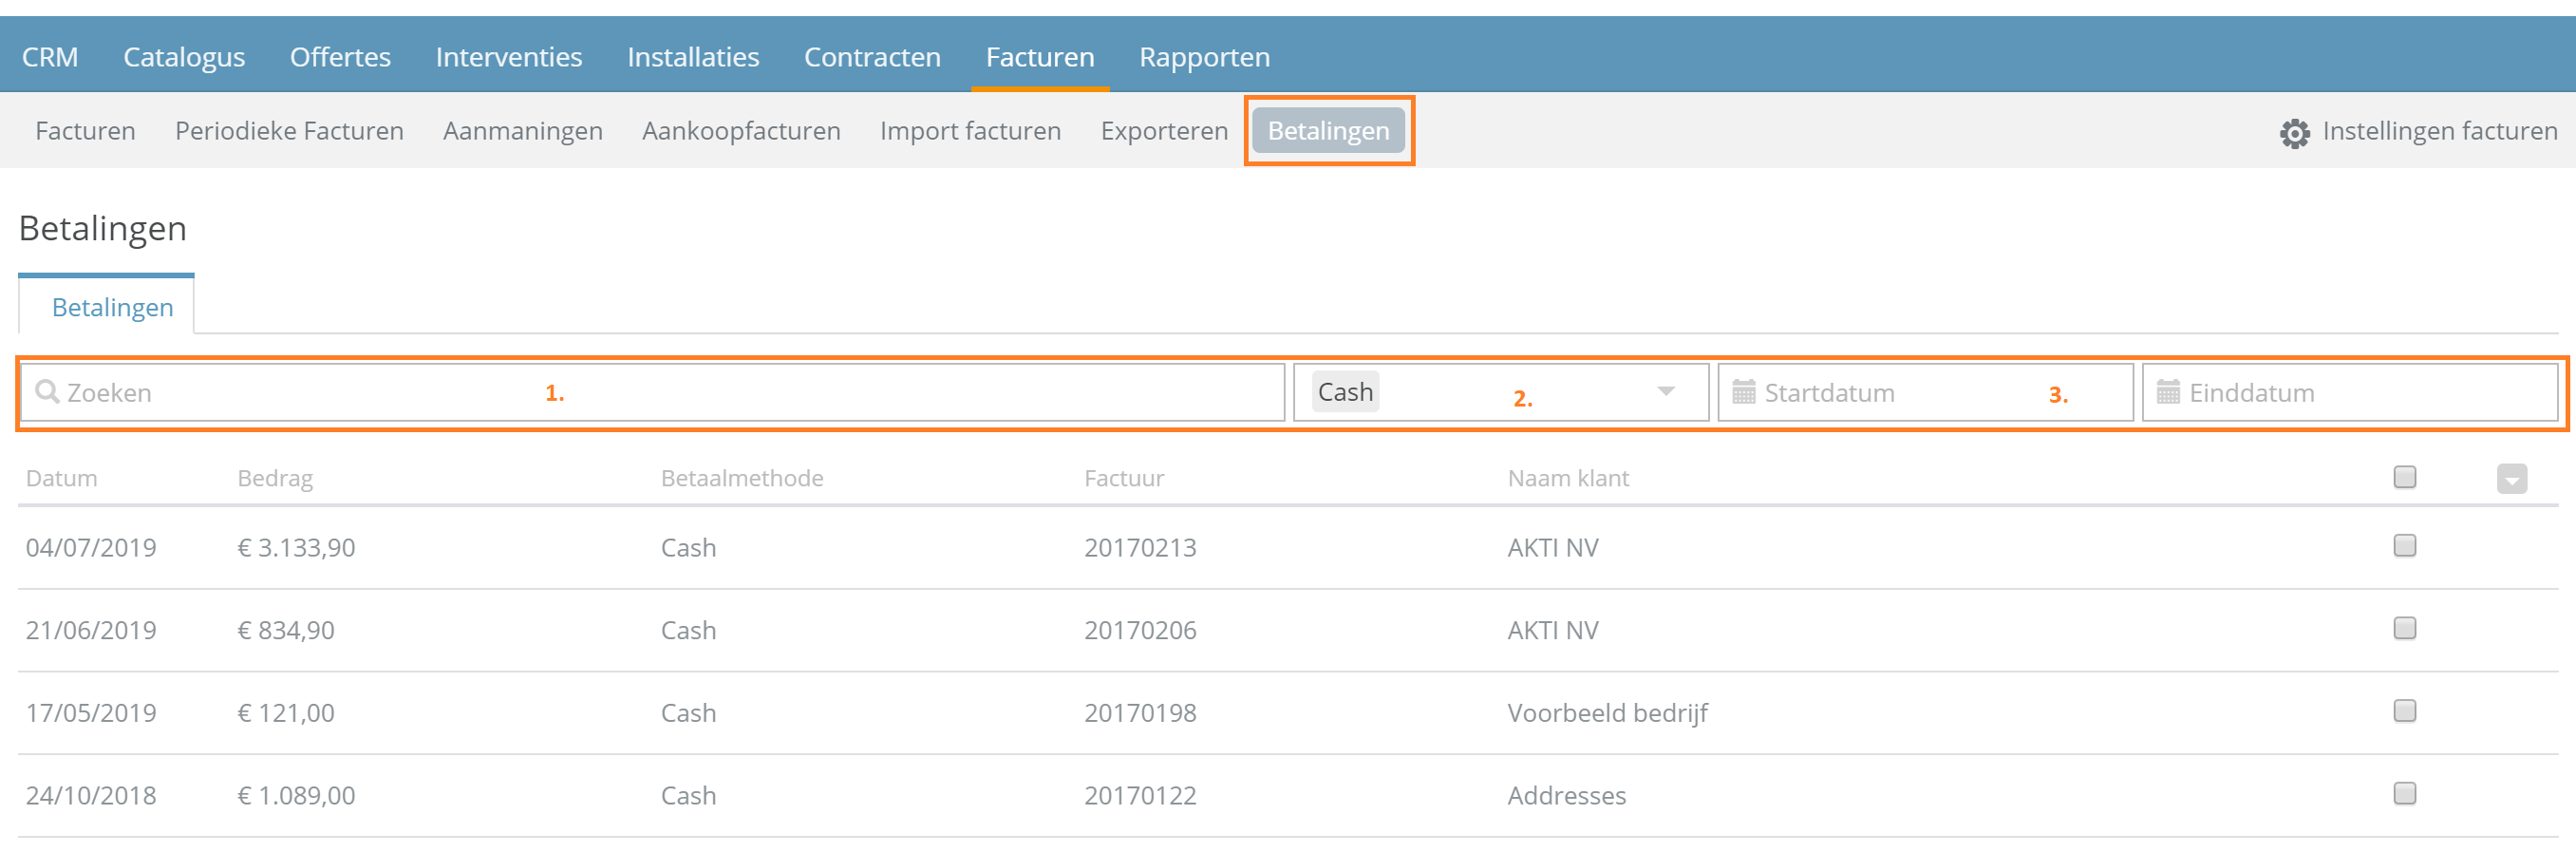The image size is (2576, 852).
Task: Open the Catalogus main menu
Action: 184,57
